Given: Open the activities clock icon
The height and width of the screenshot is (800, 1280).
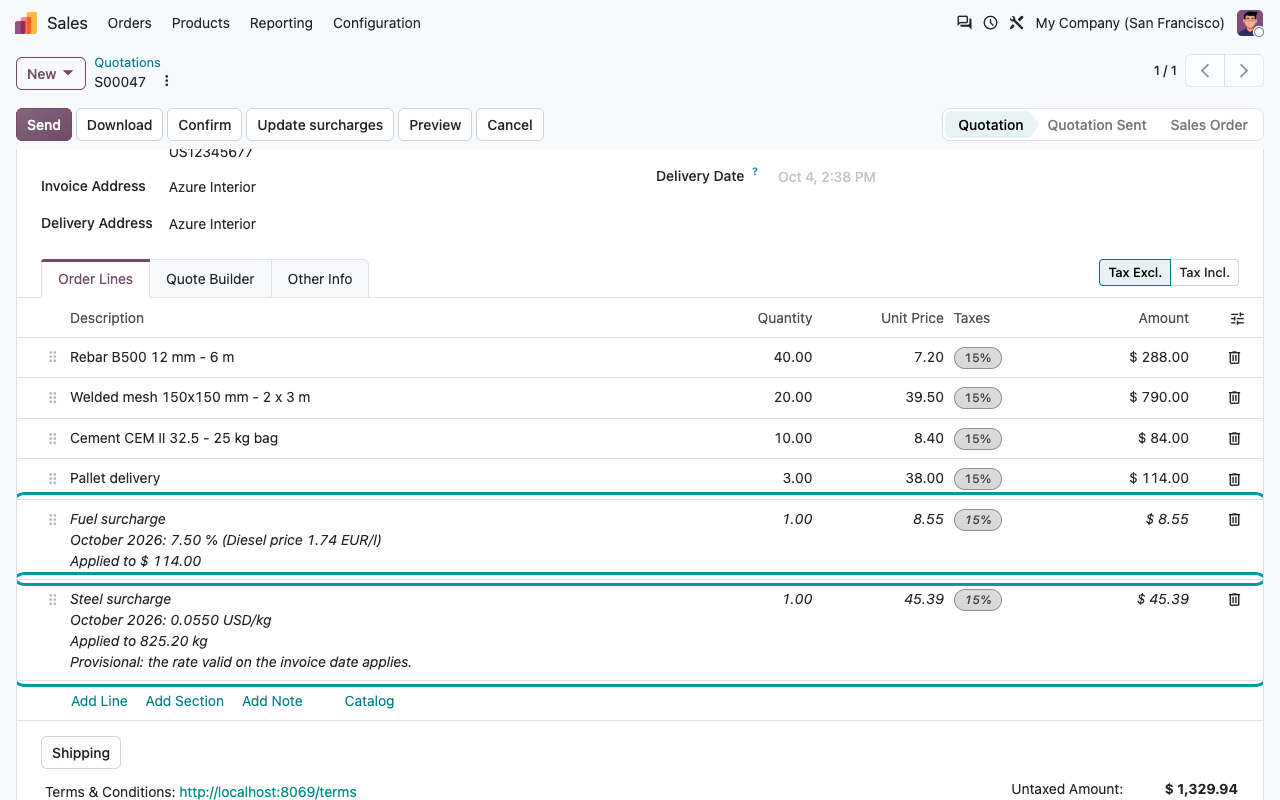Looking at the screenshot, I should pos(990,23).
